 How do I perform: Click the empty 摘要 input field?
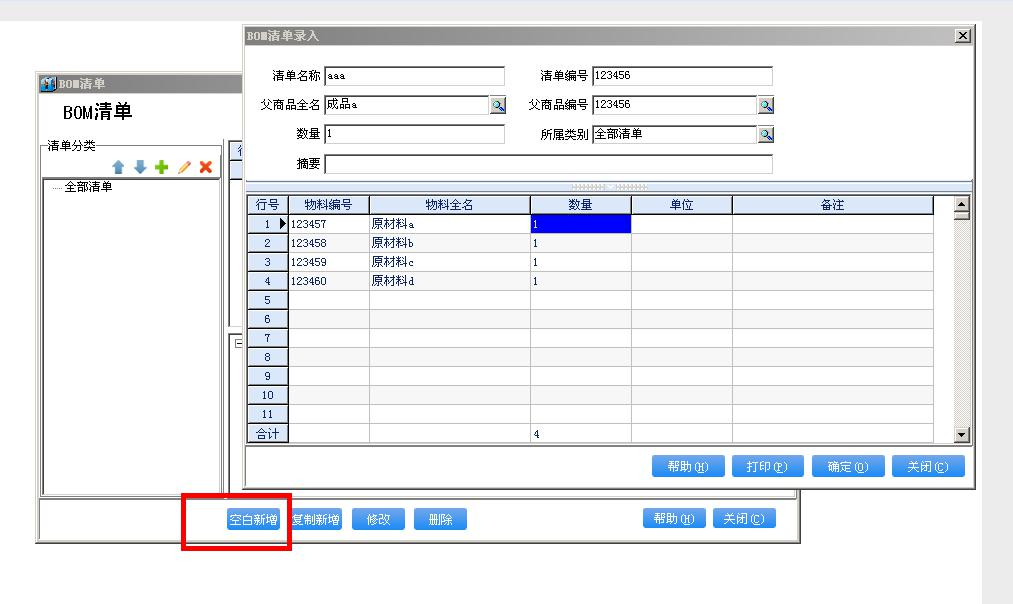coord(548,164)
